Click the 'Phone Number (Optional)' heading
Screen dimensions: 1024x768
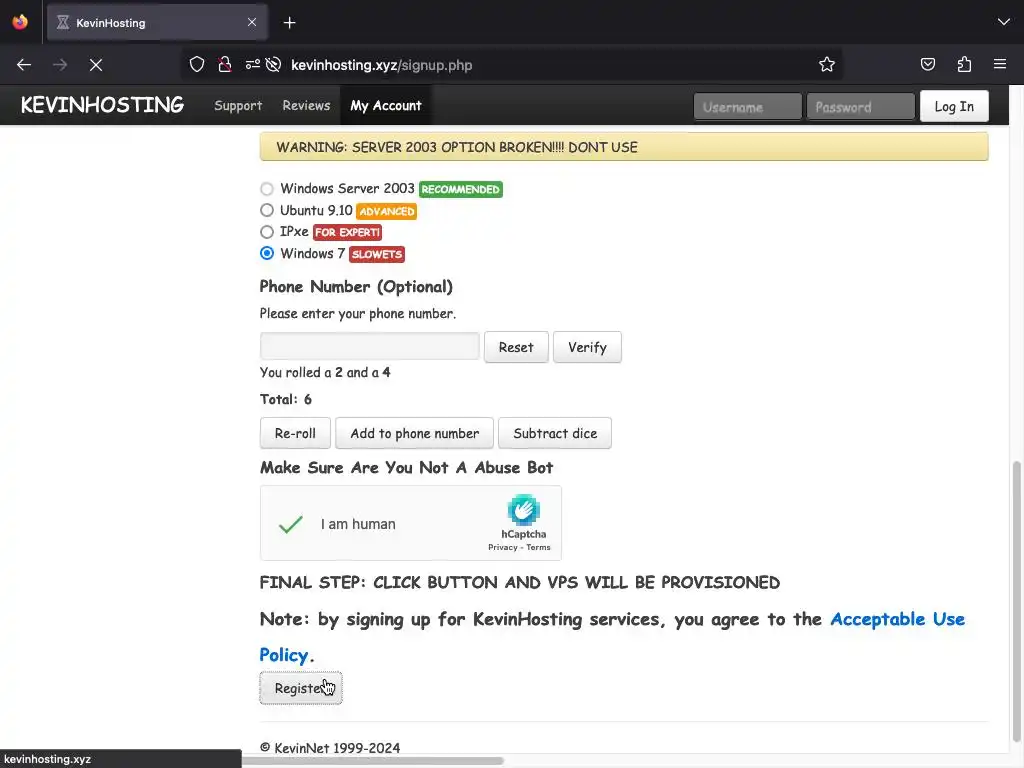356,287
